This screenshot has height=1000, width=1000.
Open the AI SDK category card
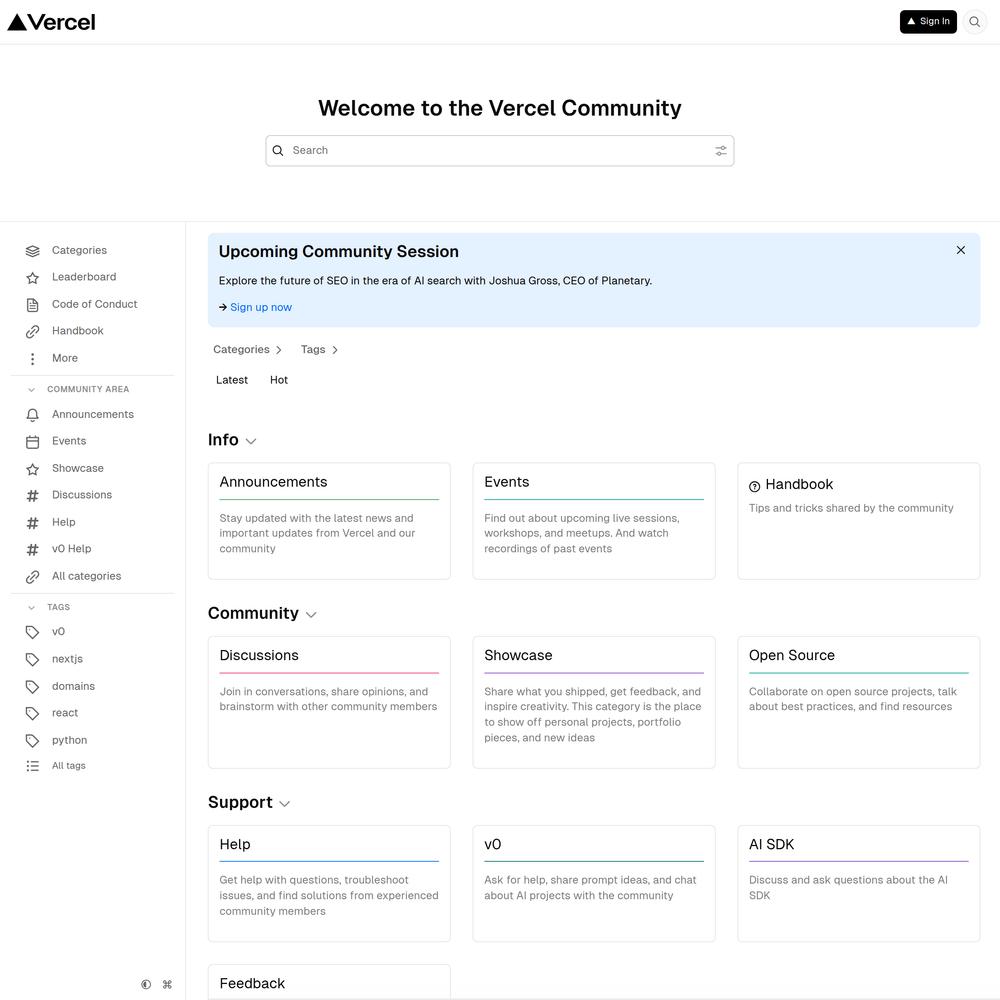pyautogui.click(x=858, y=883)
